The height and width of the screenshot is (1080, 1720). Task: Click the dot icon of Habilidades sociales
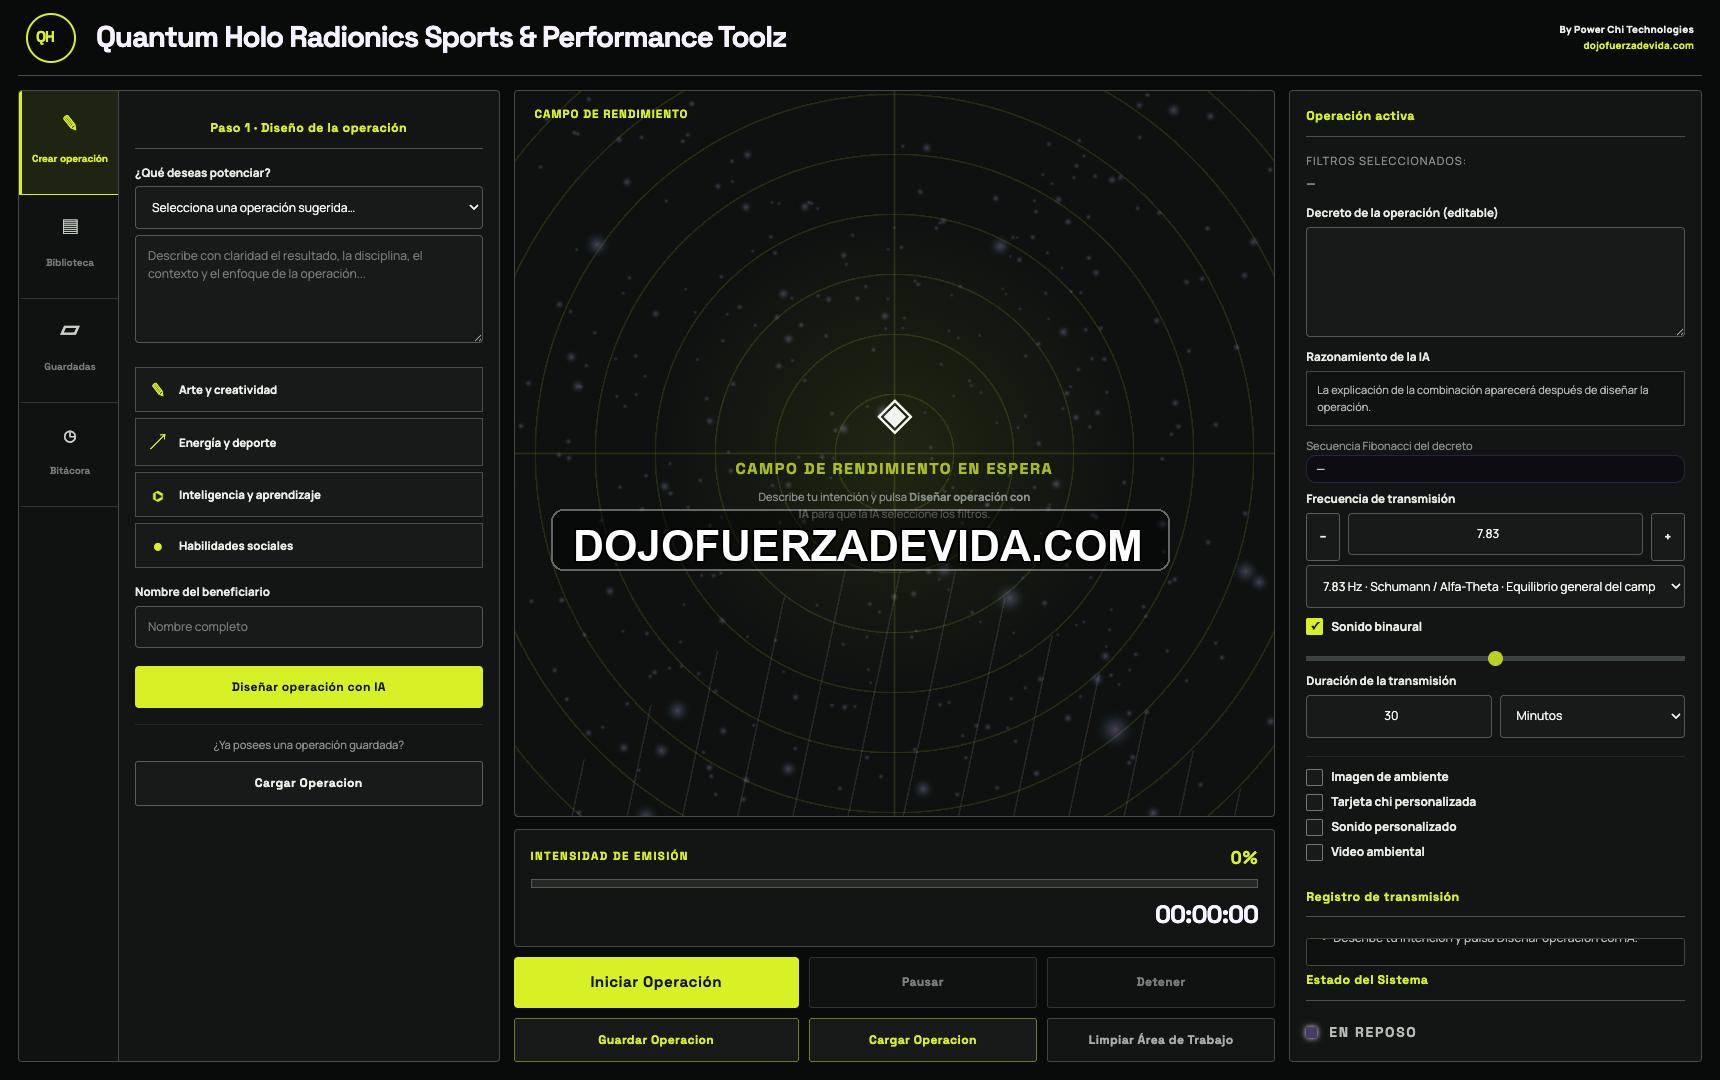coord(158,546)
